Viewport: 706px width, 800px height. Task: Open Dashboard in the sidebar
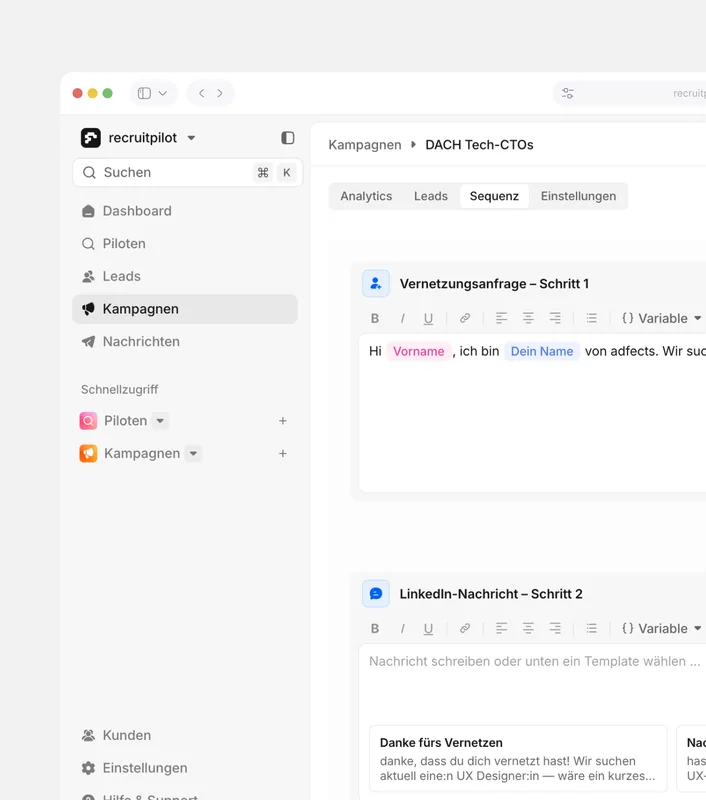(185, 211)
